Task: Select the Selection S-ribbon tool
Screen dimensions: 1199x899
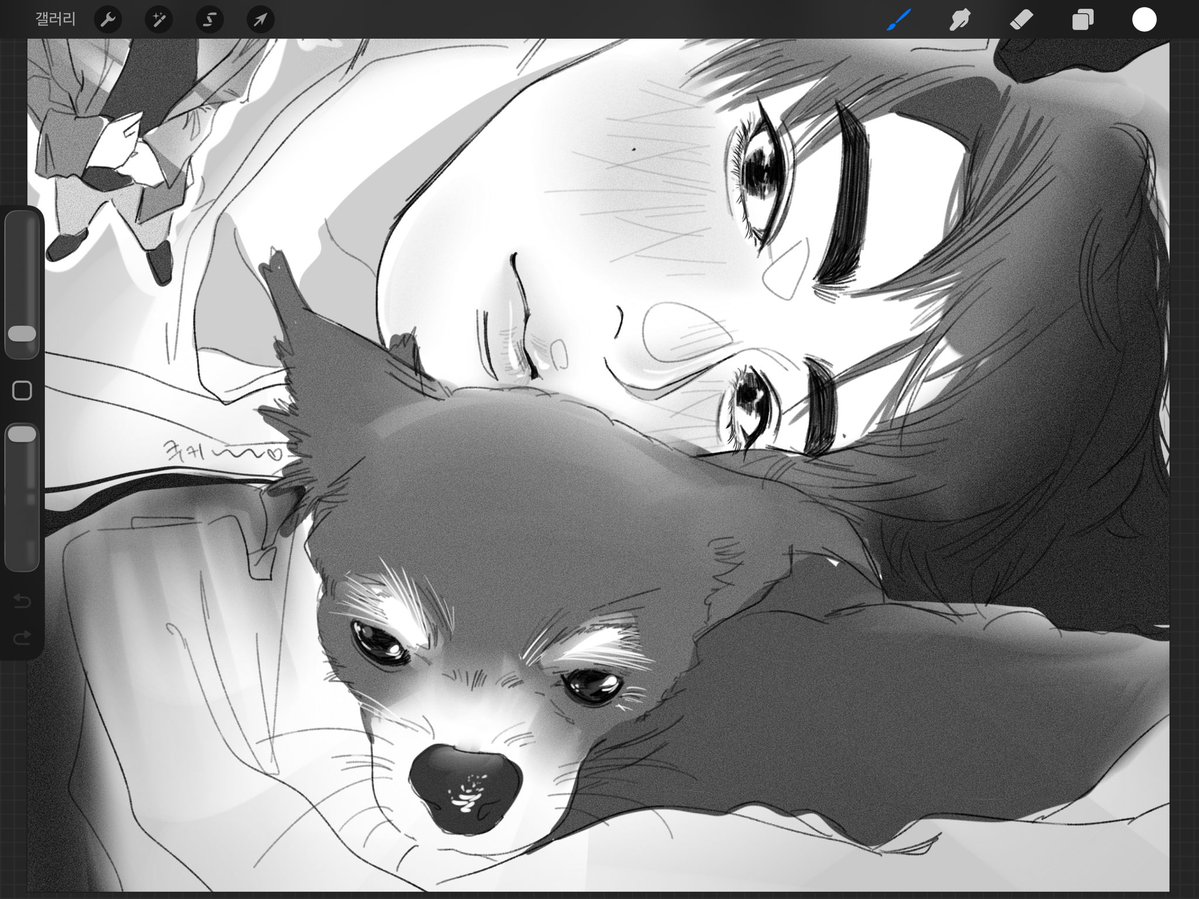Action: pyautogui.click(x=210, y=19)
